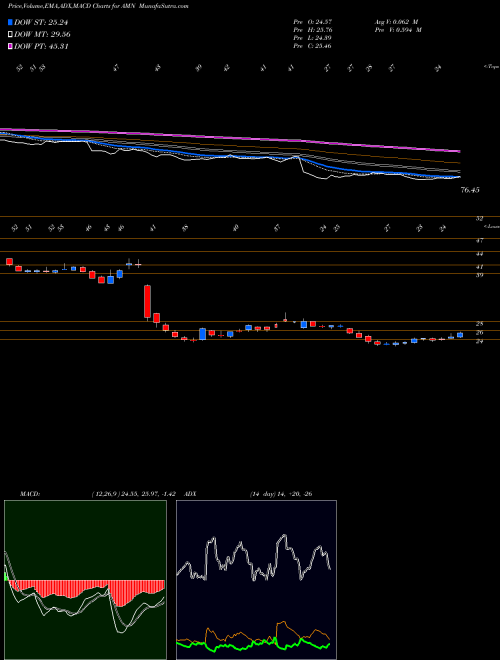Click the 'Avg V: 0.962 M' volume text
The width and height of the screenshot is (500, 660).
pyautogui.click(x=398, y=21)
